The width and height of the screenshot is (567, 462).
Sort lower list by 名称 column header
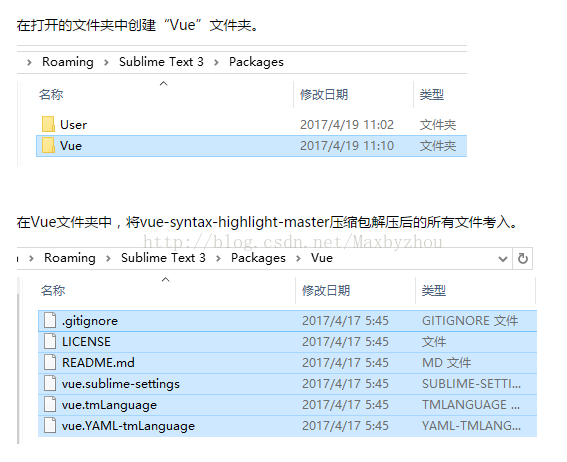tap(53, 291)
